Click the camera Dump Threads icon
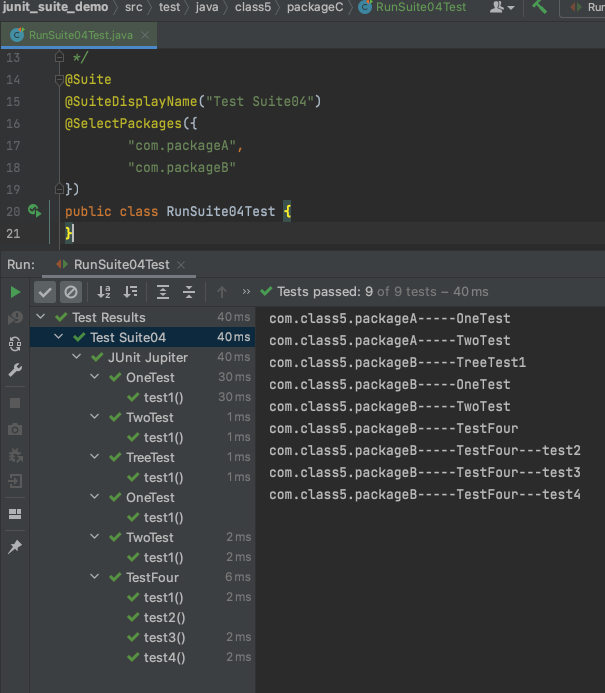Screen dimensions: 605x693 click(15, 429)
